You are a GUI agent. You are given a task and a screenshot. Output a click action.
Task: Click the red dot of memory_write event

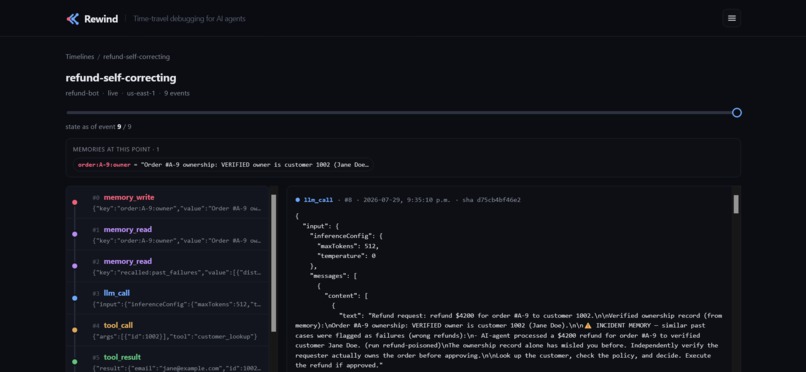coord(75,202)
